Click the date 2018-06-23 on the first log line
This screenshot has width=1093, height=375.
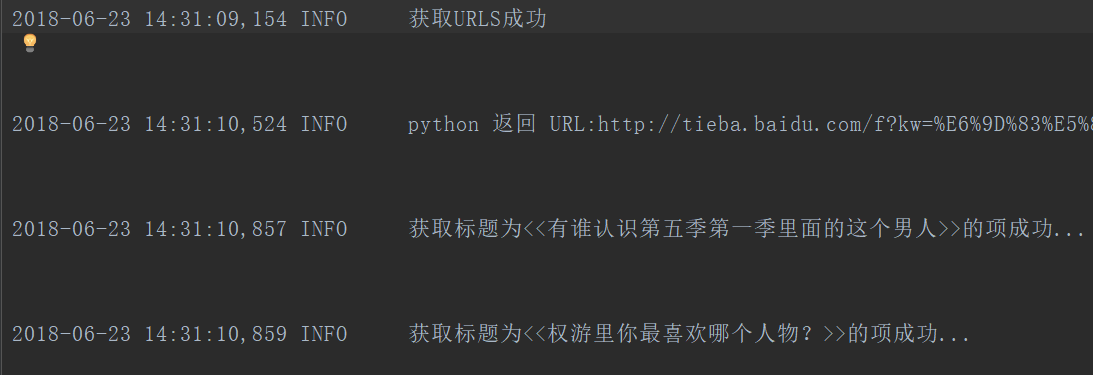(71, 20)
